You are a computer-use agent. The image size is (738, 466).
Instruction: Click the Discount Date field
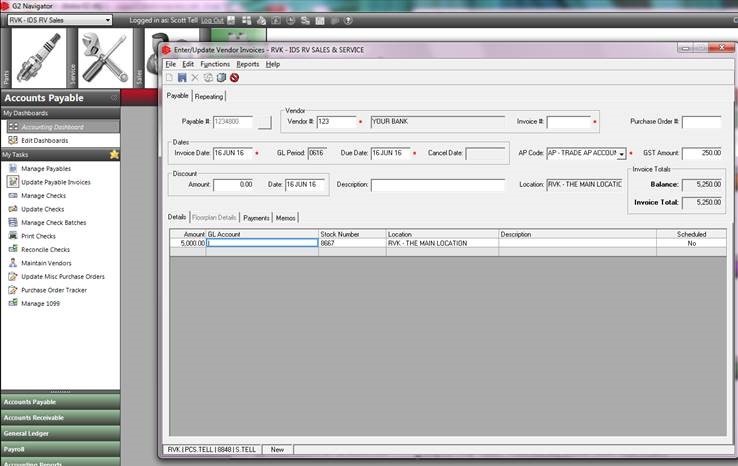[x=305, y=185]
